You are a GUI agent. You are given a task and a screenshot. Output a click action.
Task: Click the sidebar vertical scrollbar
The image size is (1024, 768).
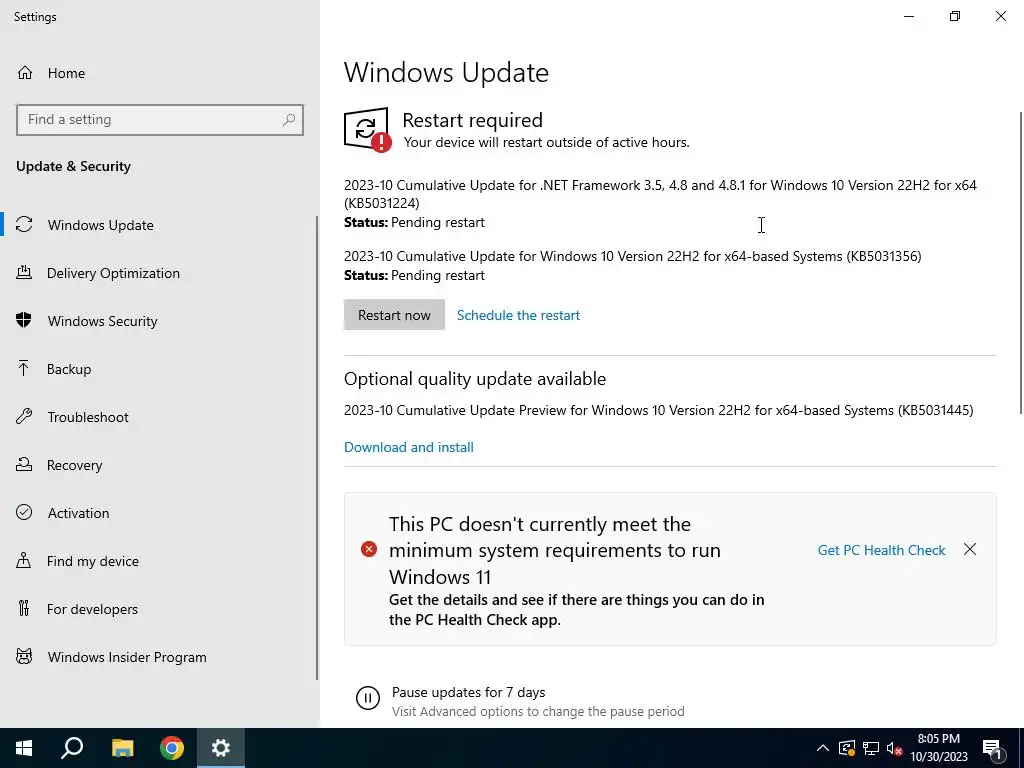tap(317, 448)
